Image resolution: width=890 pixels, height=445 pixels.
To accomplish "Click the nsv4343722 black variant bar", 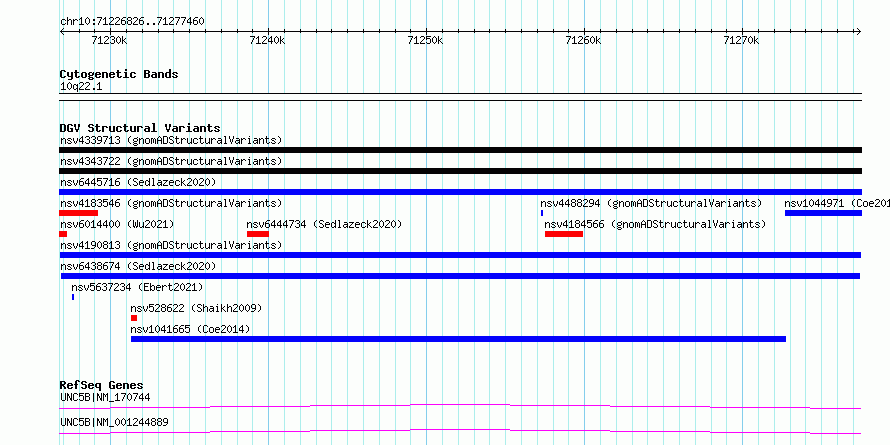I will tap(460, 171).
